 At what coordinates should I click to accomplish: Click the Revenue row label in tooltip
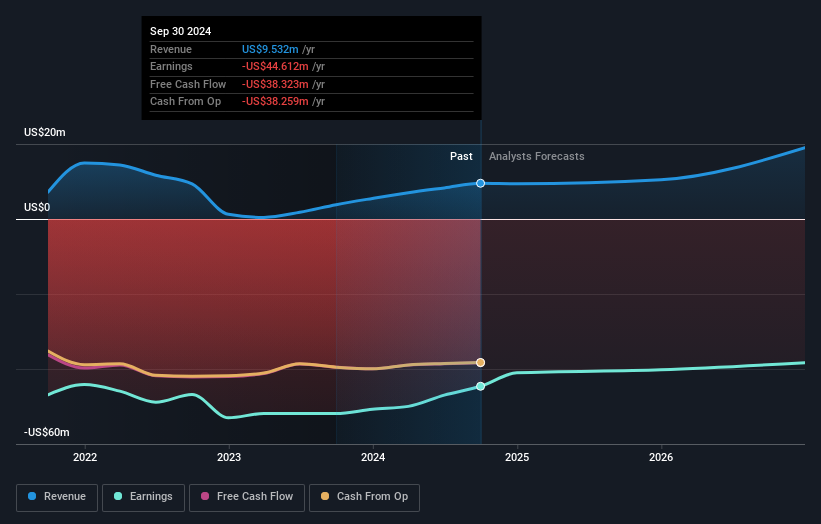[x=171, y=49]
